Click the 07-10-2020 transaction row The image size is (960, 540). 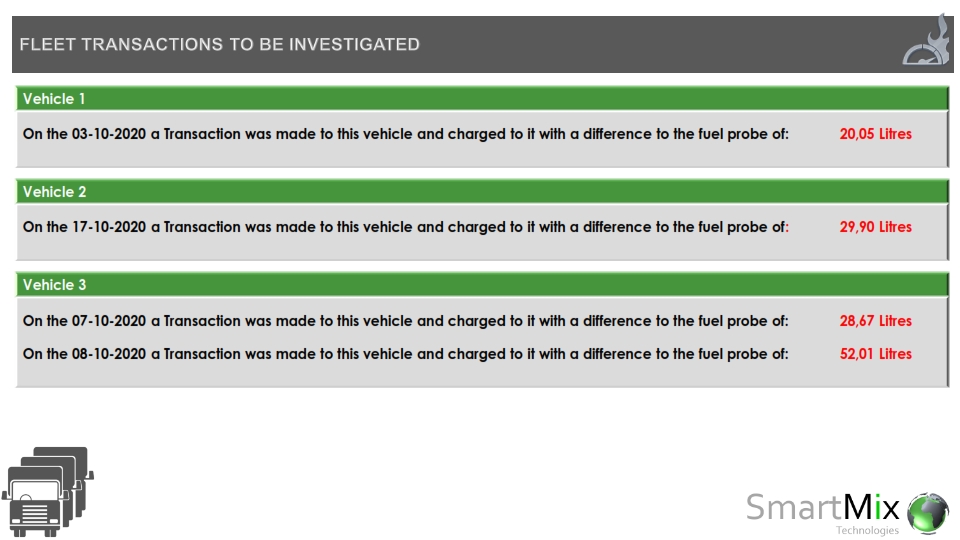(x=467, y=321)
